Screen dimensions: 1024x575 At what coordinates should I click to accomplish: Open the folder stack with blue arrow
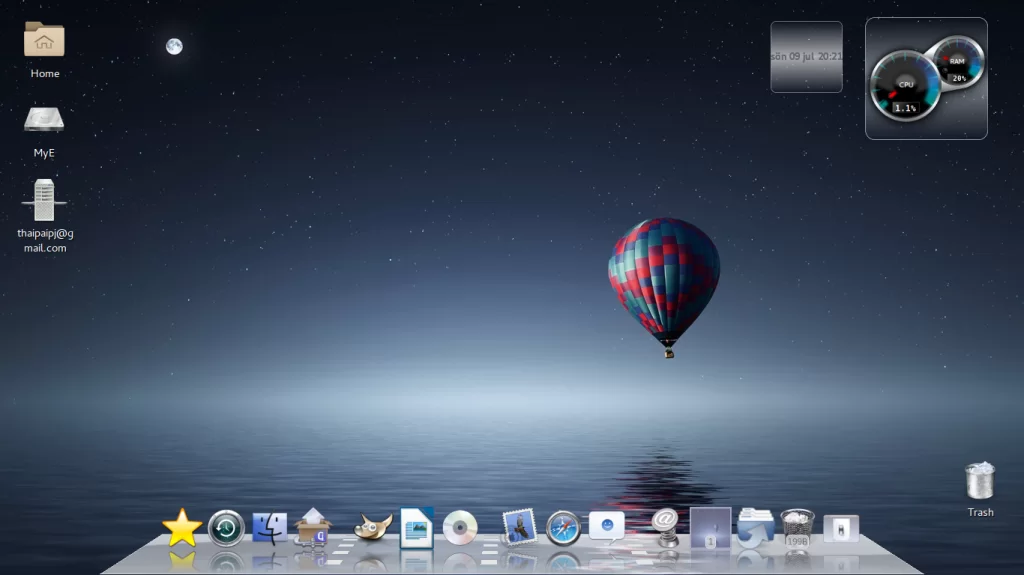pyautogui.click(x=755, y=528)
